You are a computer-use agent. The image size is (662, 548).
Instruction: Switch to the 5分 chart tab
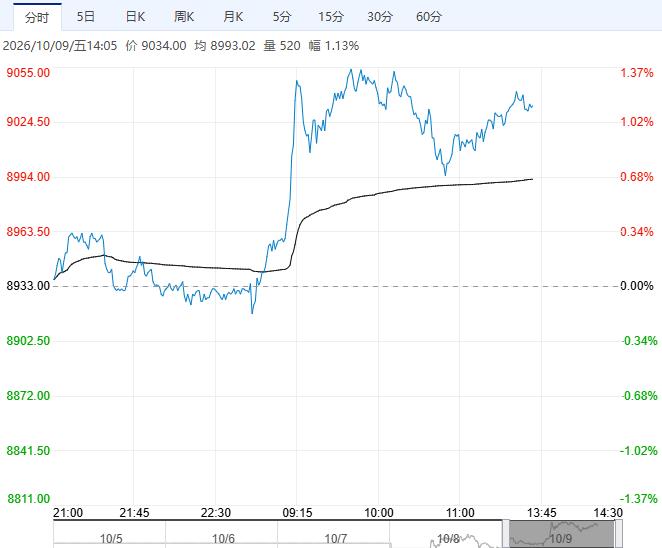[x=282, y=17]
